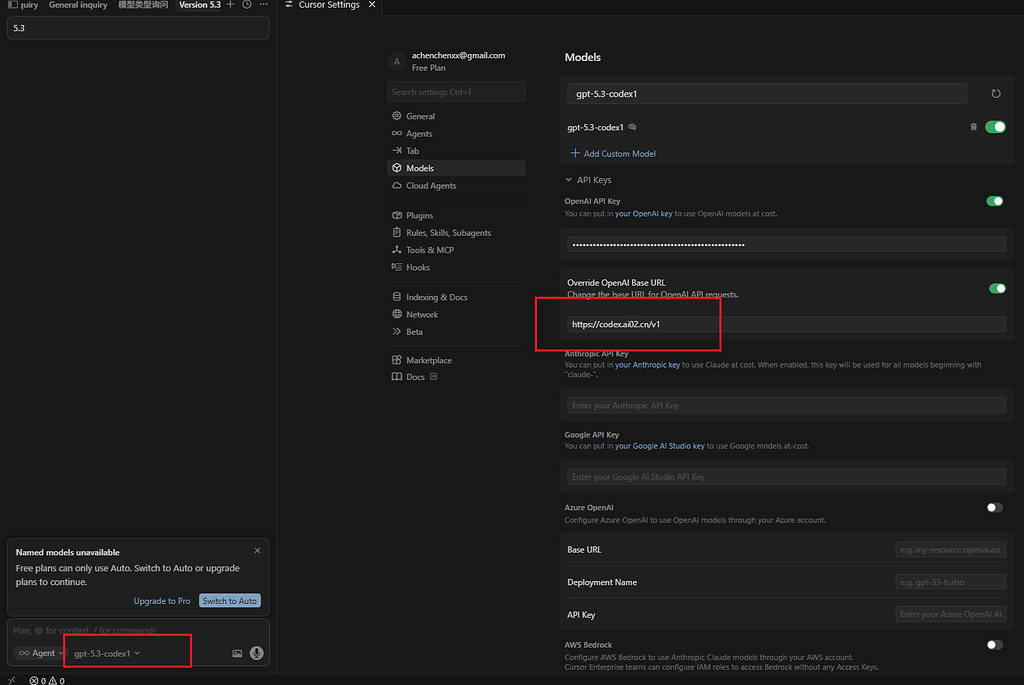This screenshot has height=685, width=1024.
Task: Dismiss the Named models unavailable notice
Action: [257, 550]
